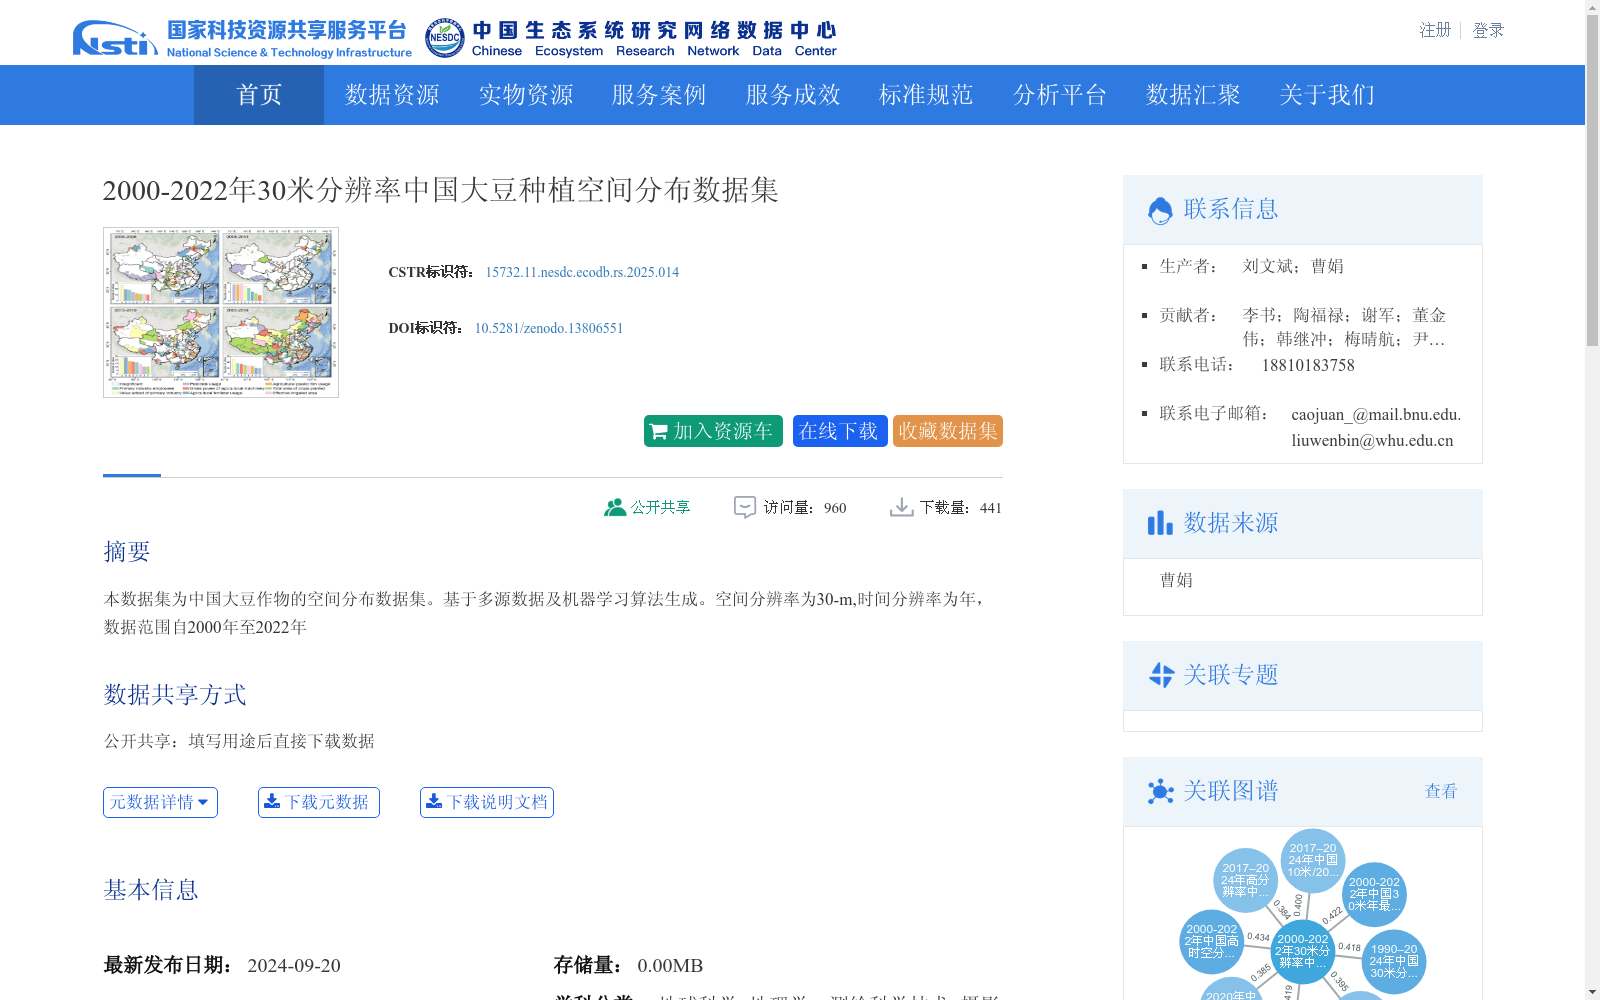Click the 下载元数据 button
This screenshot has width=1600, height=1000.
(319, 802)
